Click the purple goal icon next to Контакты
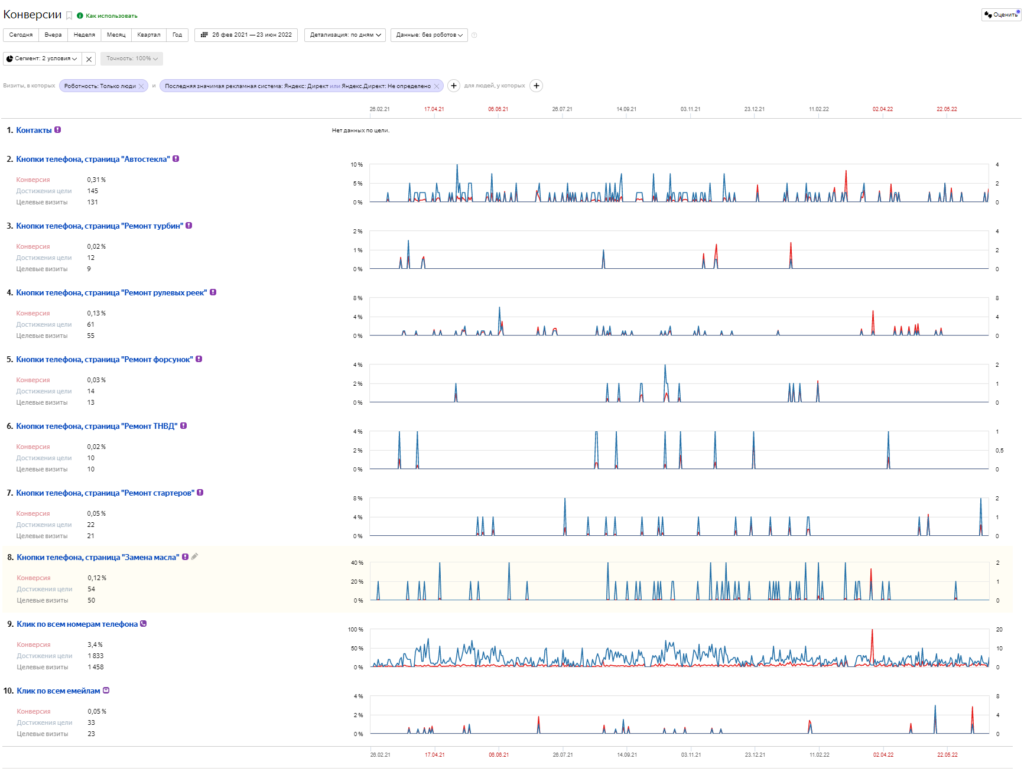 point(57,130)
